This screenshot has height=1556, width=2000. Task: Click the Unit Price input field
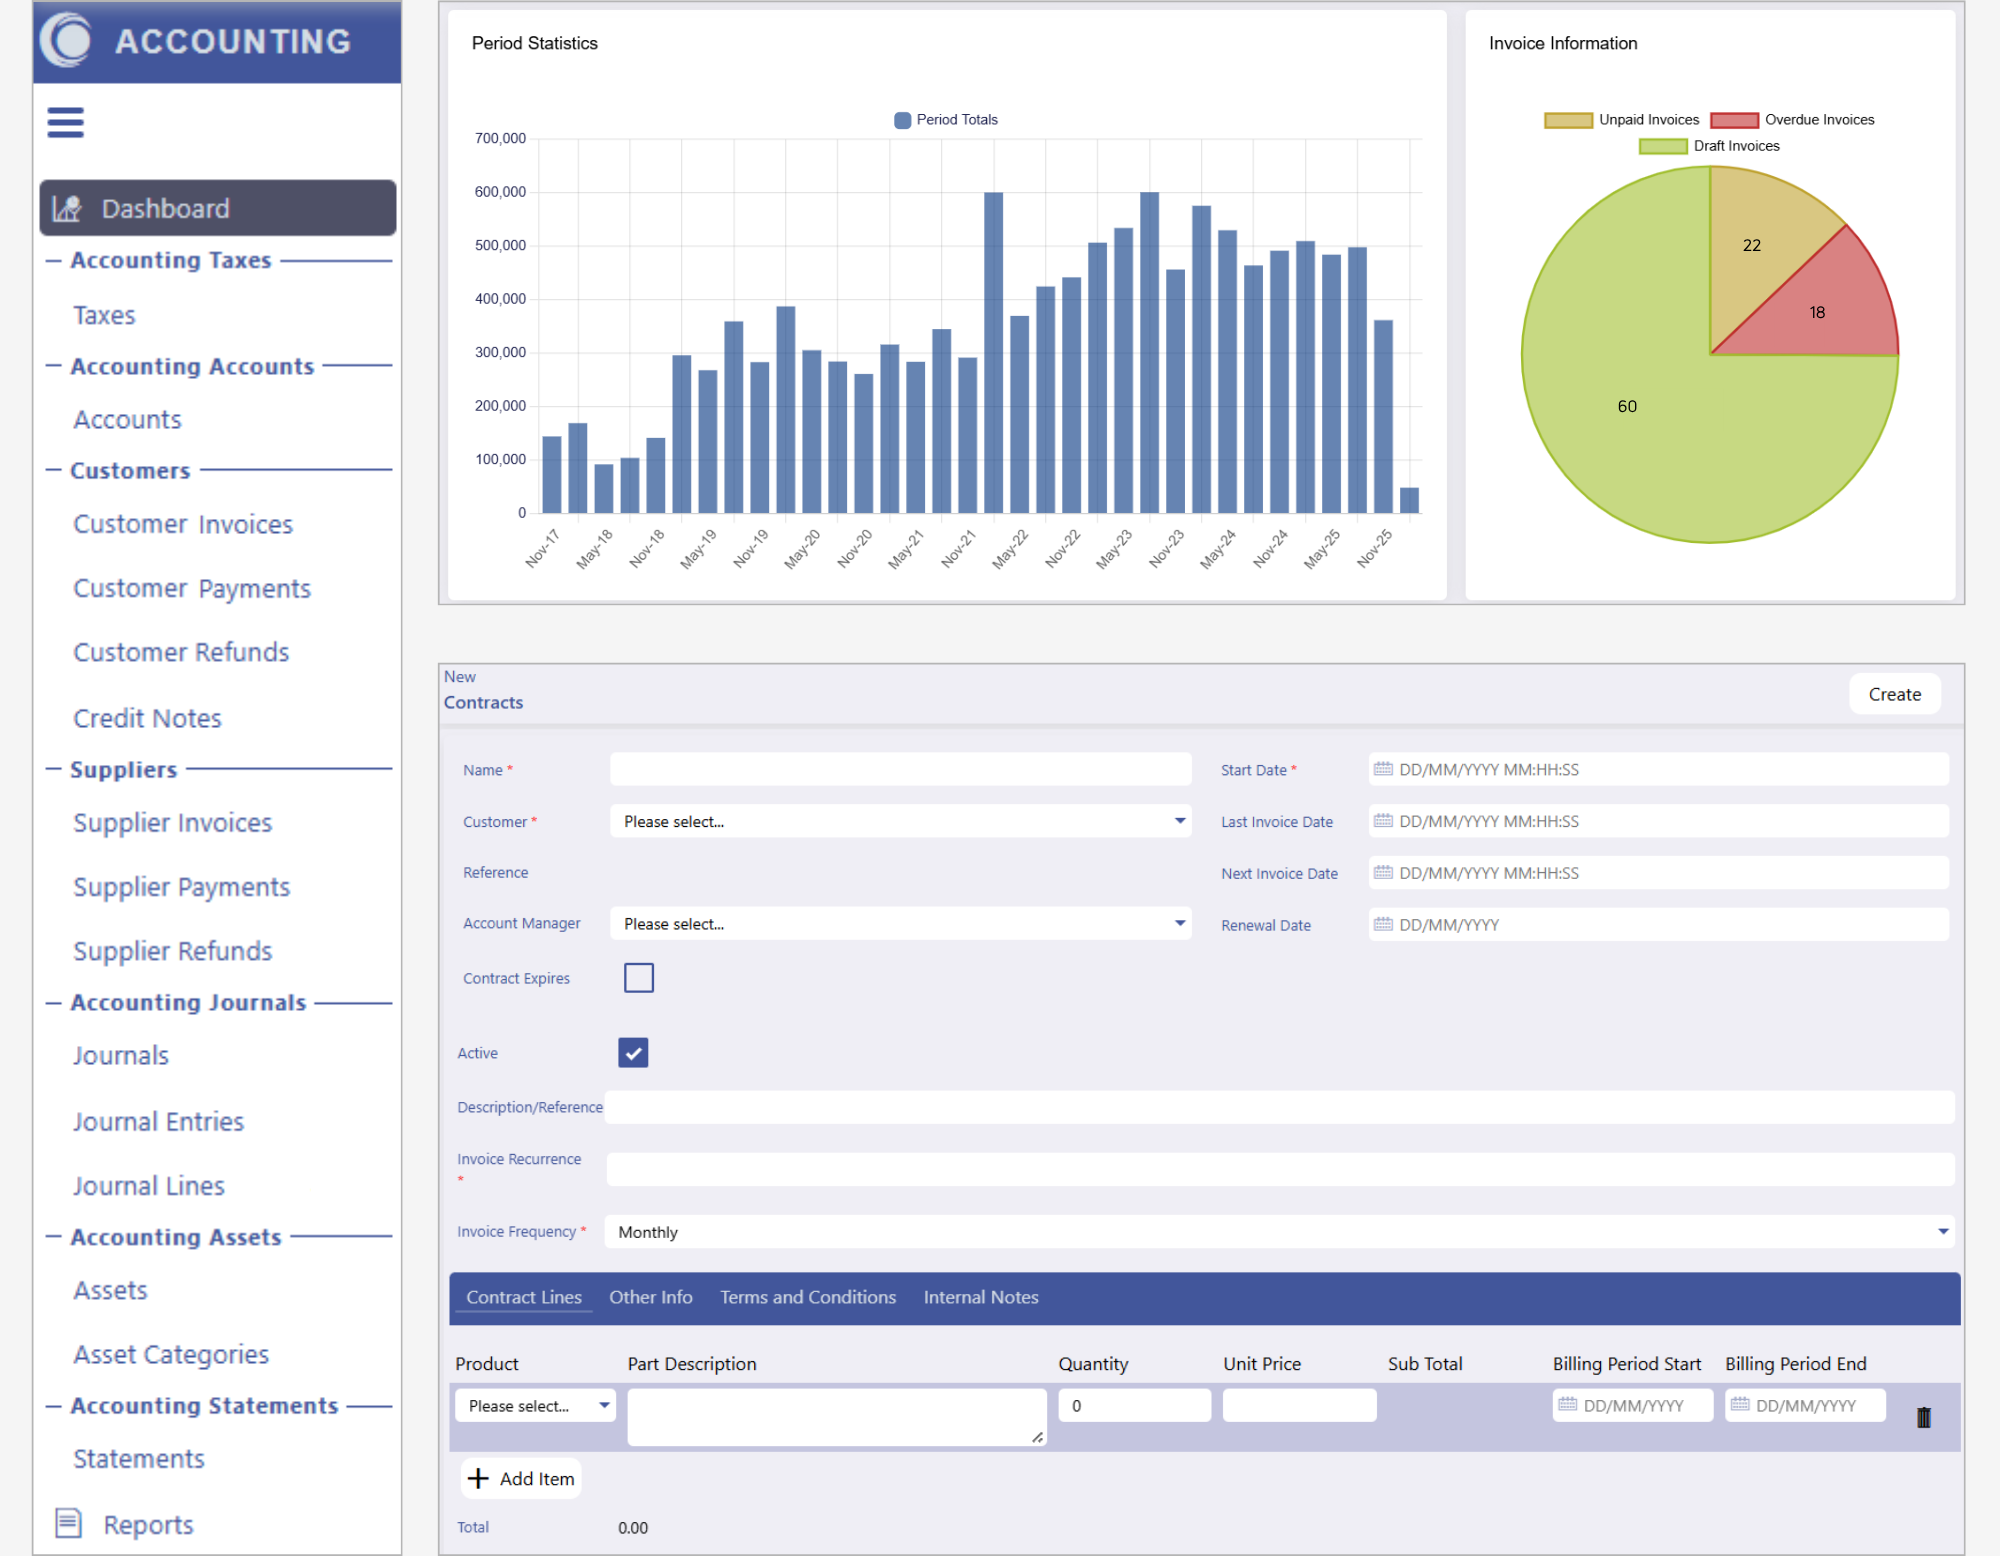1299,1405
